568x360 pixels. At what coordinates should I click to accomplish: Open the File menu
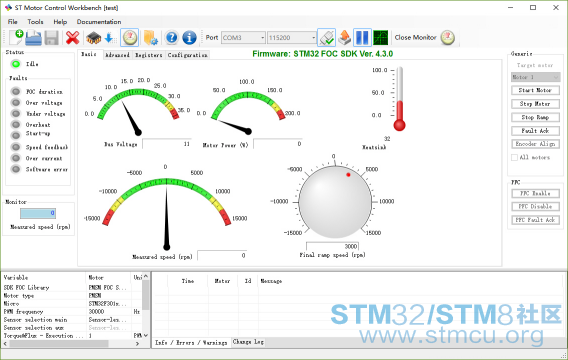coord(13,22)
